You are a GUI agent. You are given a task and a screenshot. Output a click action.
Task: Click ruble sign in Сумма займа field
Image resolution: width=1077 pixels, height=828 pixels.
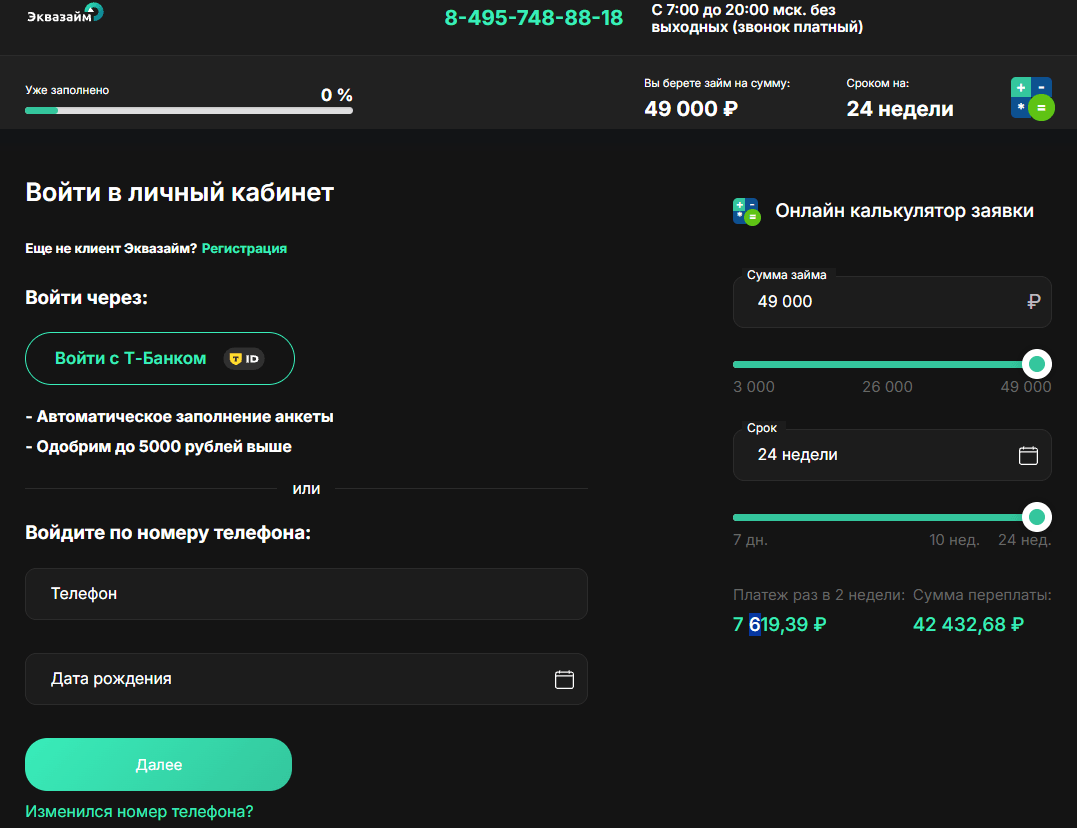click(1034, 302)
